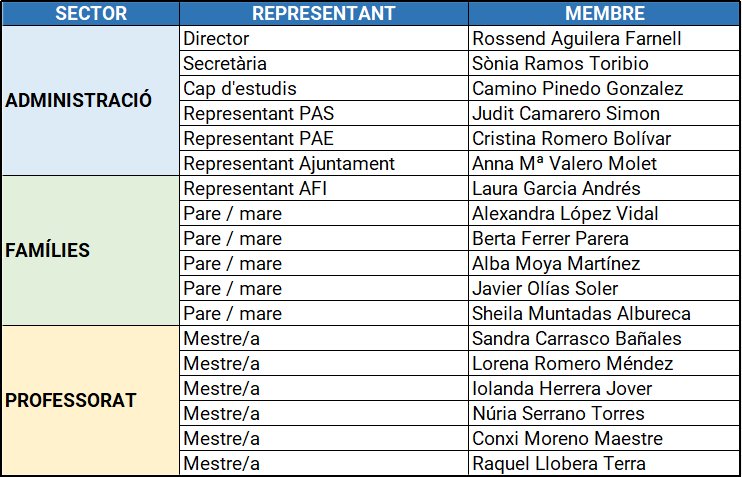This screenshot has height=477, width=742.
Task: Select the Representant AFI cell
Action: point(323,188)
